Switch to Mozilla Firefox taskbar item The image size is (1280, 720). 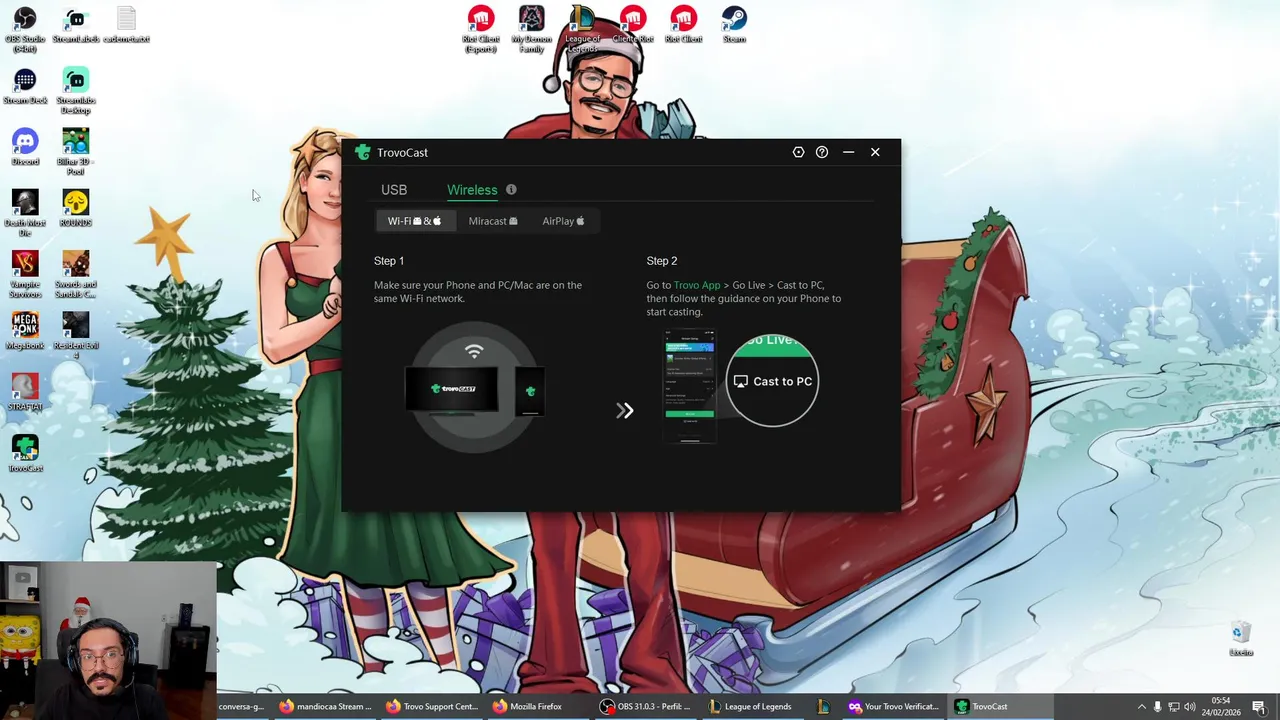(x=538, y=706)
